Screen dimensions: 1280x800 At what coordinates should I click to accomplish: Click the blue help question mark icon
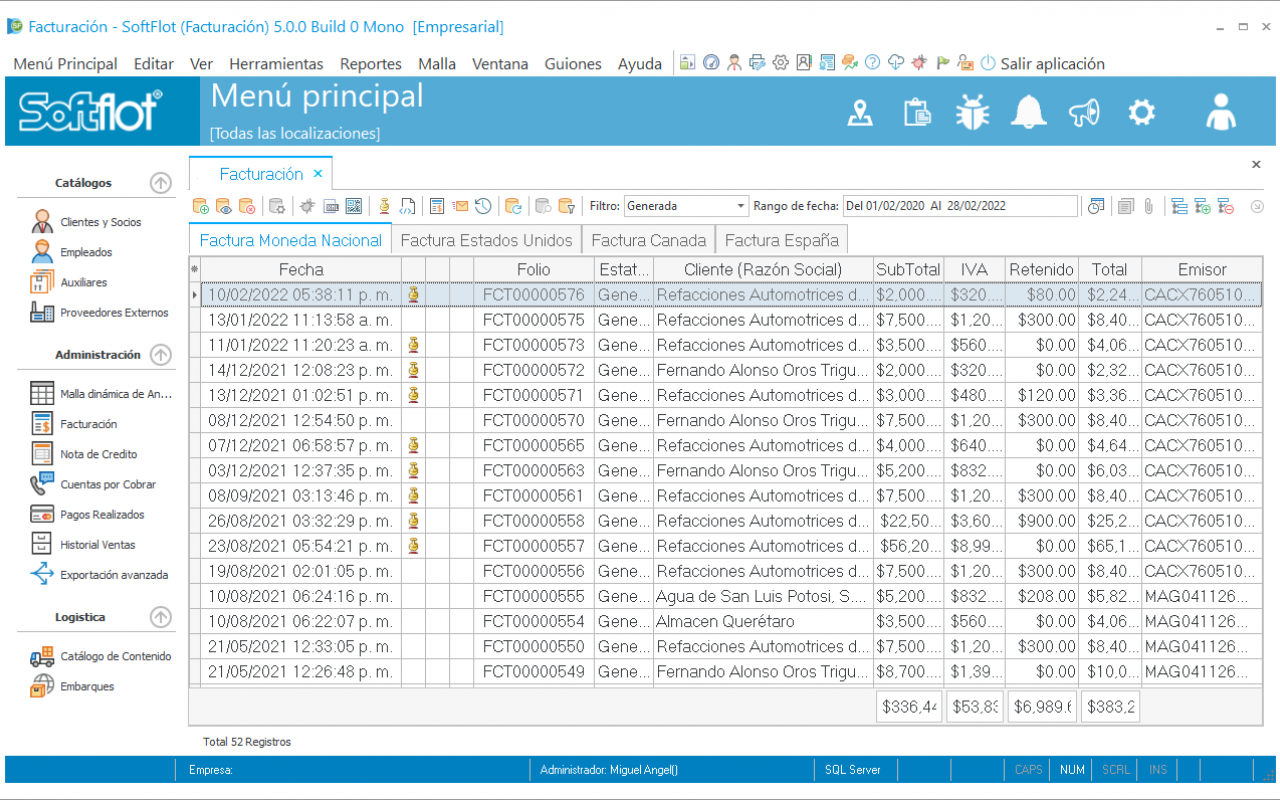[x=872, y=63]
